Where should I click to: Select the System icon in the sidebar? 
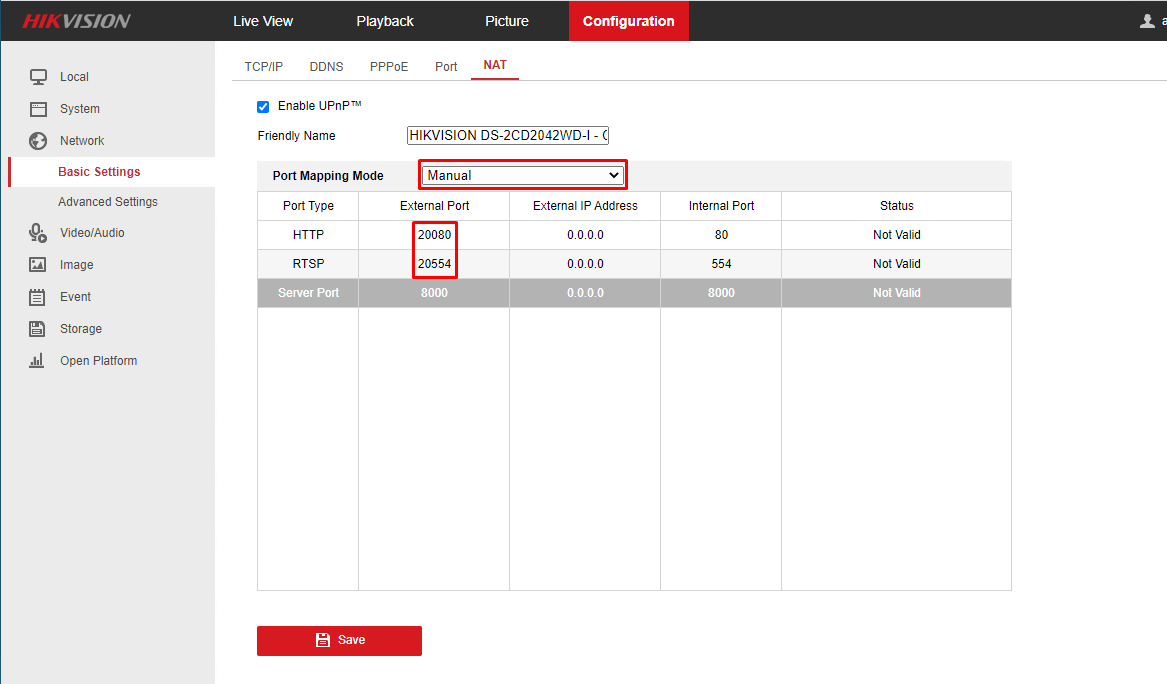(x=37, y=108)
